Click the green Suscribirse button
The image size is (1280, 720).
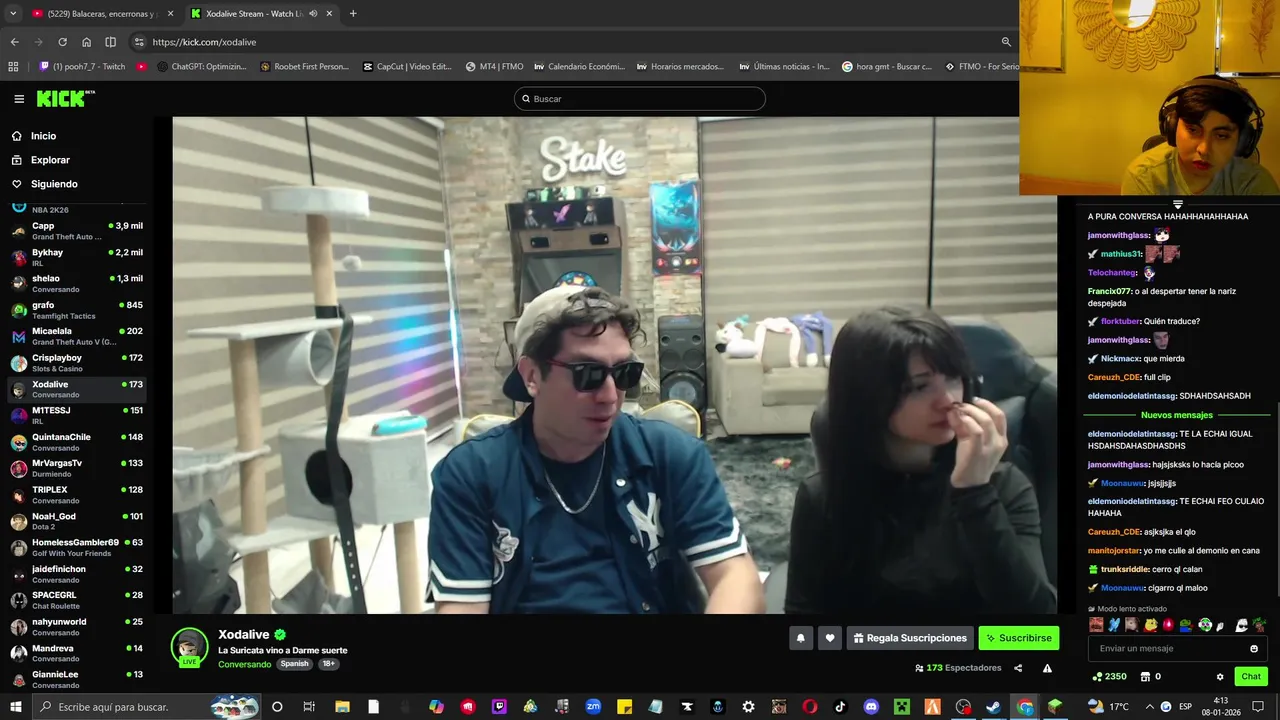(1018, 638)
